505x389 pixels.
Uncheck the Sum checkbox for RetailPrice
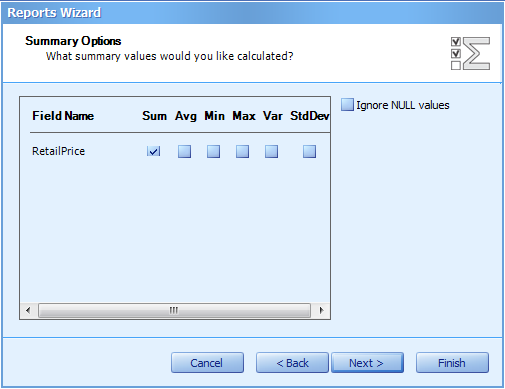(153, 151)
